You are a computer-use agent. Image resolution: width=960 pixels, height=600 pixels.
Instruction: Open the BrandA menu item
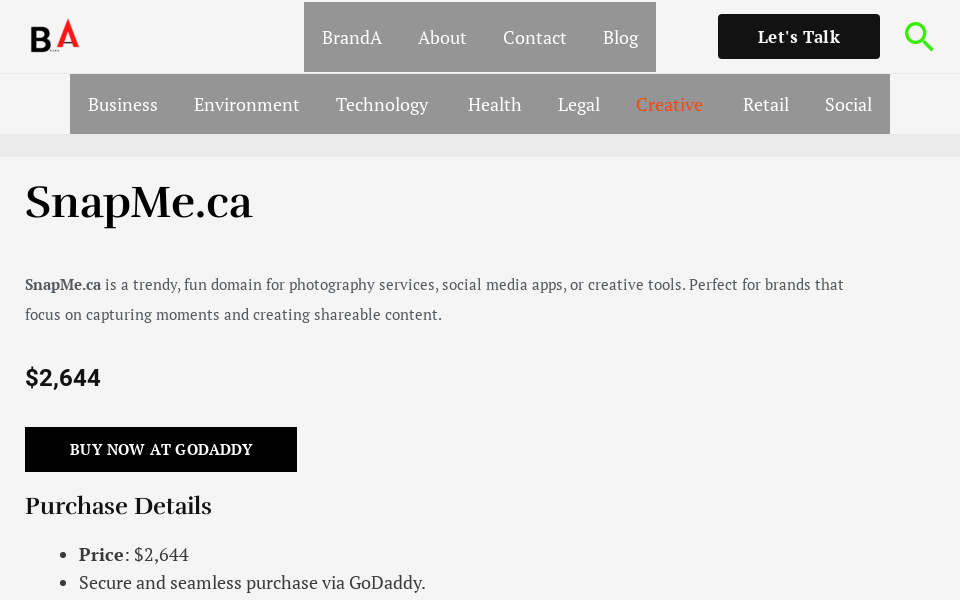(351, 37)
